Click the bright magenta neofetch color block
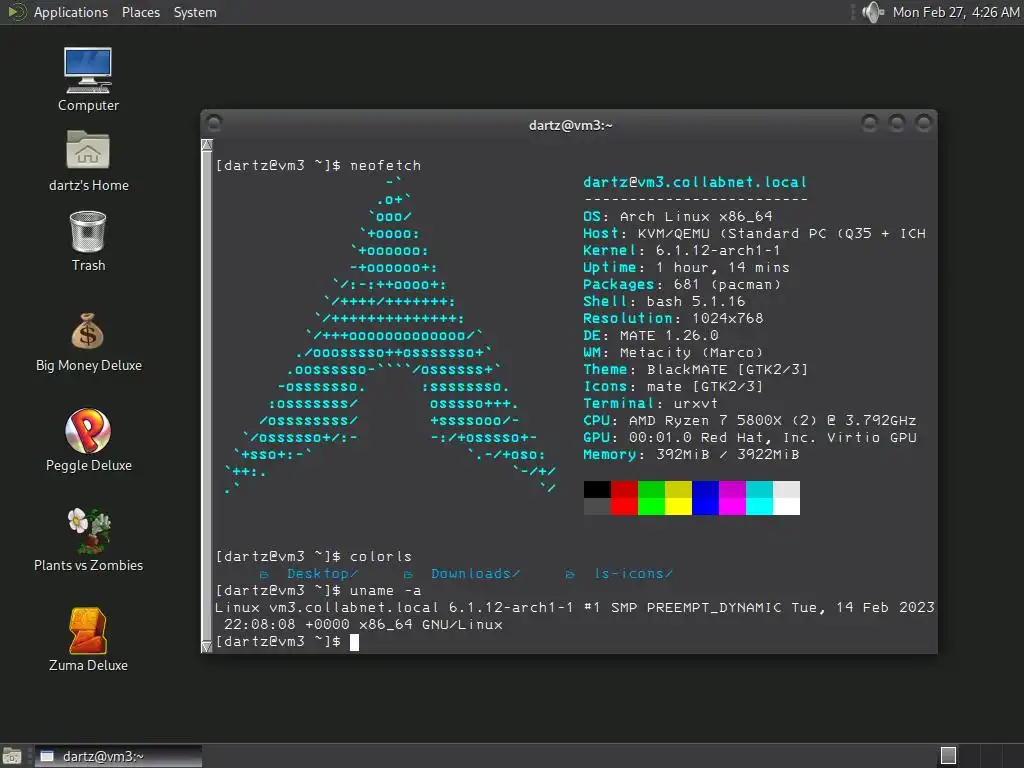Image resolution: width=1024 pixels, height=768 pixels. tap(732, 506)
